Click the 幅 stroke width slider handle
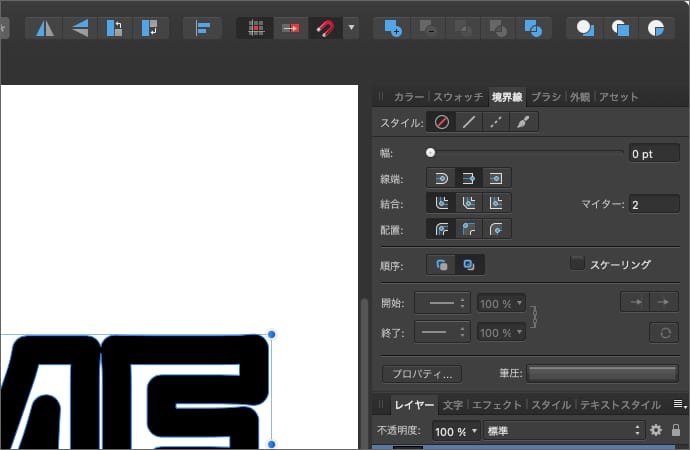Screen dimensions: 690x450 click(430, 153)
